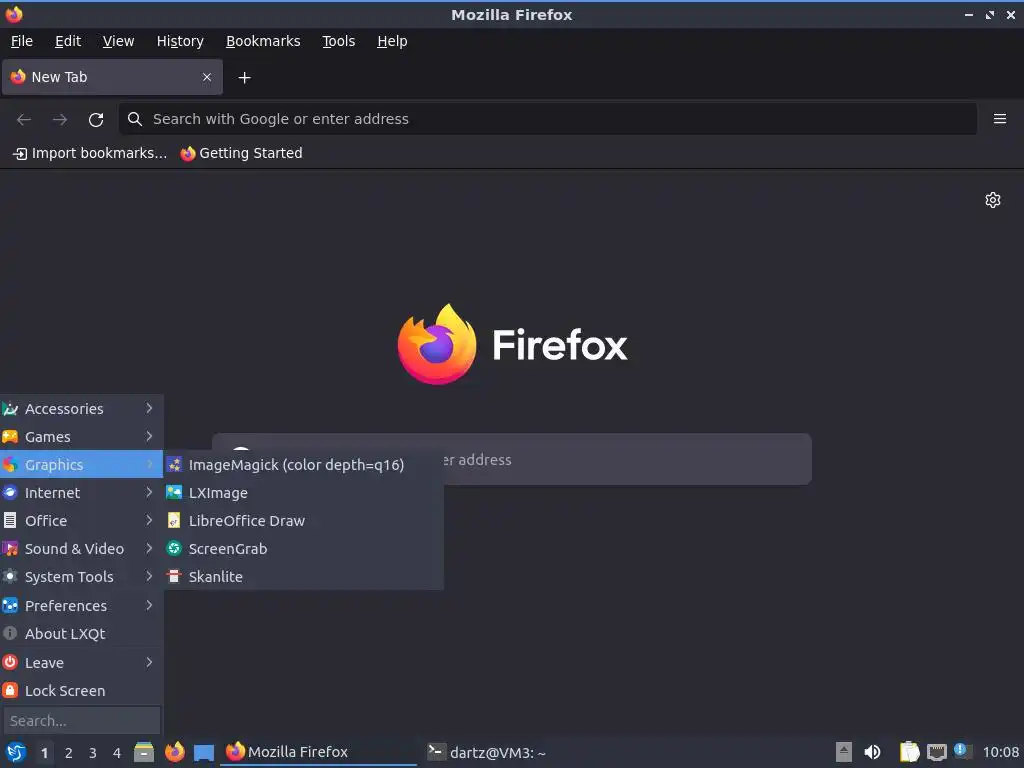Launch Firefox from panel quicklaunch icon
Image resolution: width=1024 pixels, height=768 pixels.
(174, 752)
